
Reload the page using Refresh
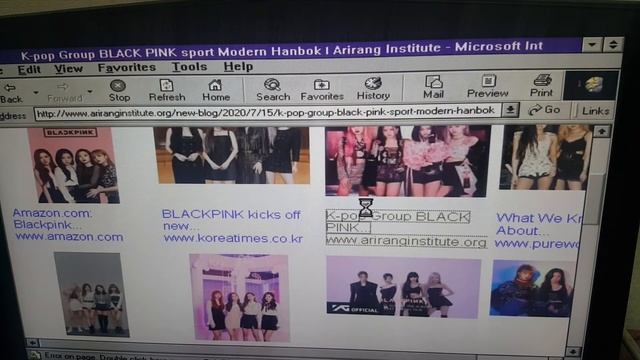click(x=167, y=90)
